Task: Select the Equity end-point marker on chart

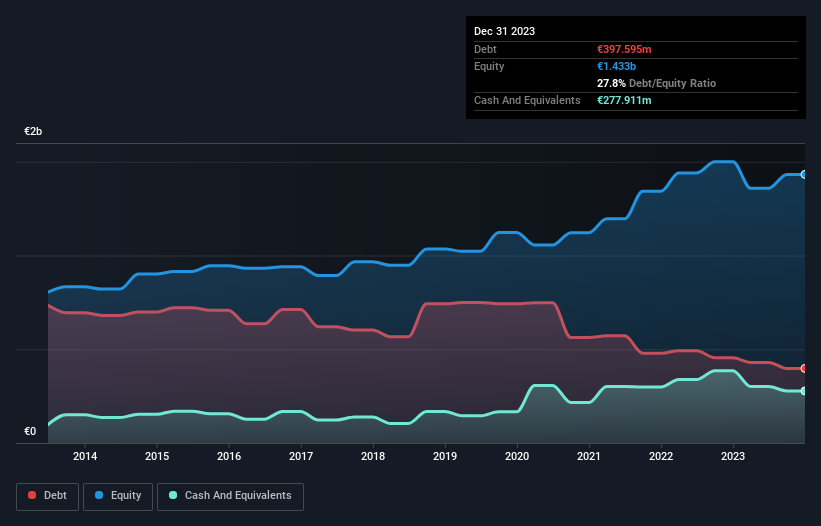Action: pyautogui.click(x=804, y=174)
